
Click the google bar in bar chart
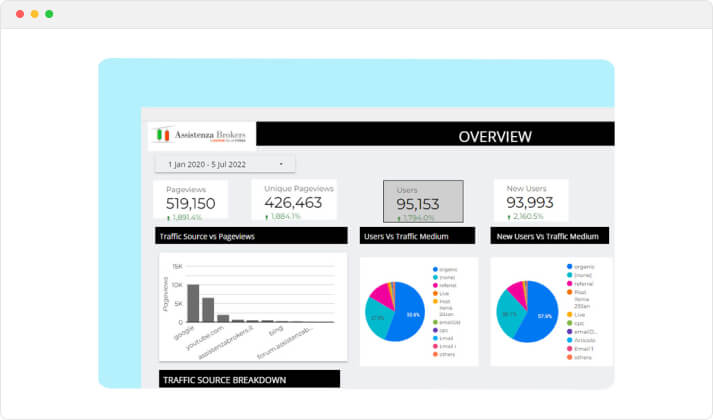pos(193,303)
